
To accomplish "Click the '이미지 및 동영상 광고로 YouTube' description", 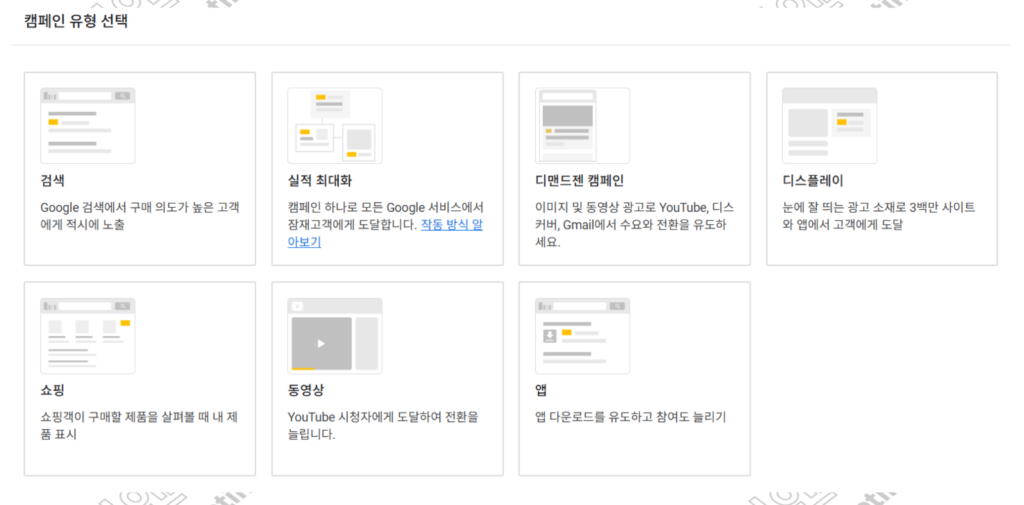I will (x=635, y=225).
